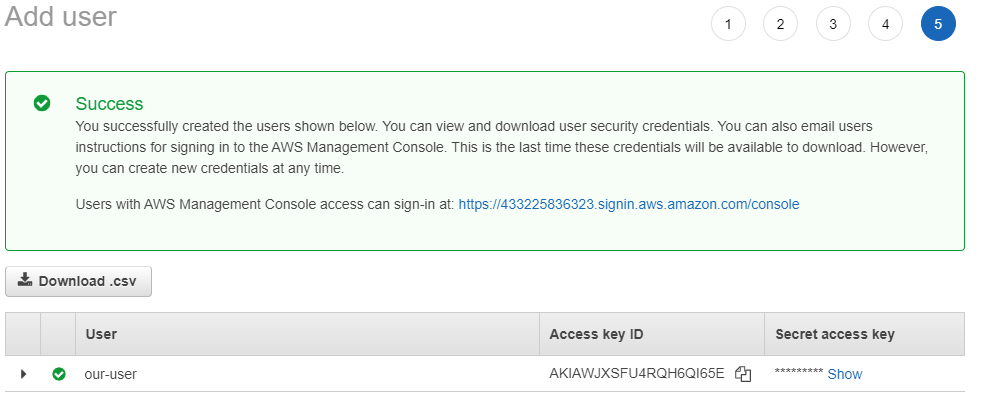Select the current step 5 indicator
Screen dimensions: 991x418
pyautogui.click(x=938, y=24)
